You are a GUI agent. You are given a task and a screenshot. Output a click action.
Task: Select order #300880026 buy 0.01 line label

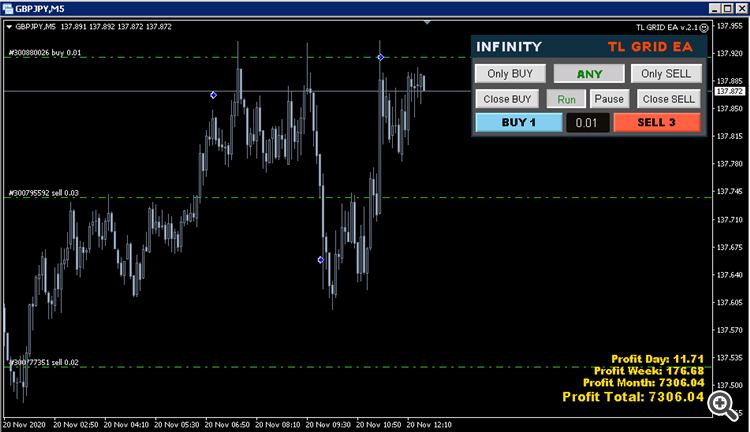(x=45, y=53)
